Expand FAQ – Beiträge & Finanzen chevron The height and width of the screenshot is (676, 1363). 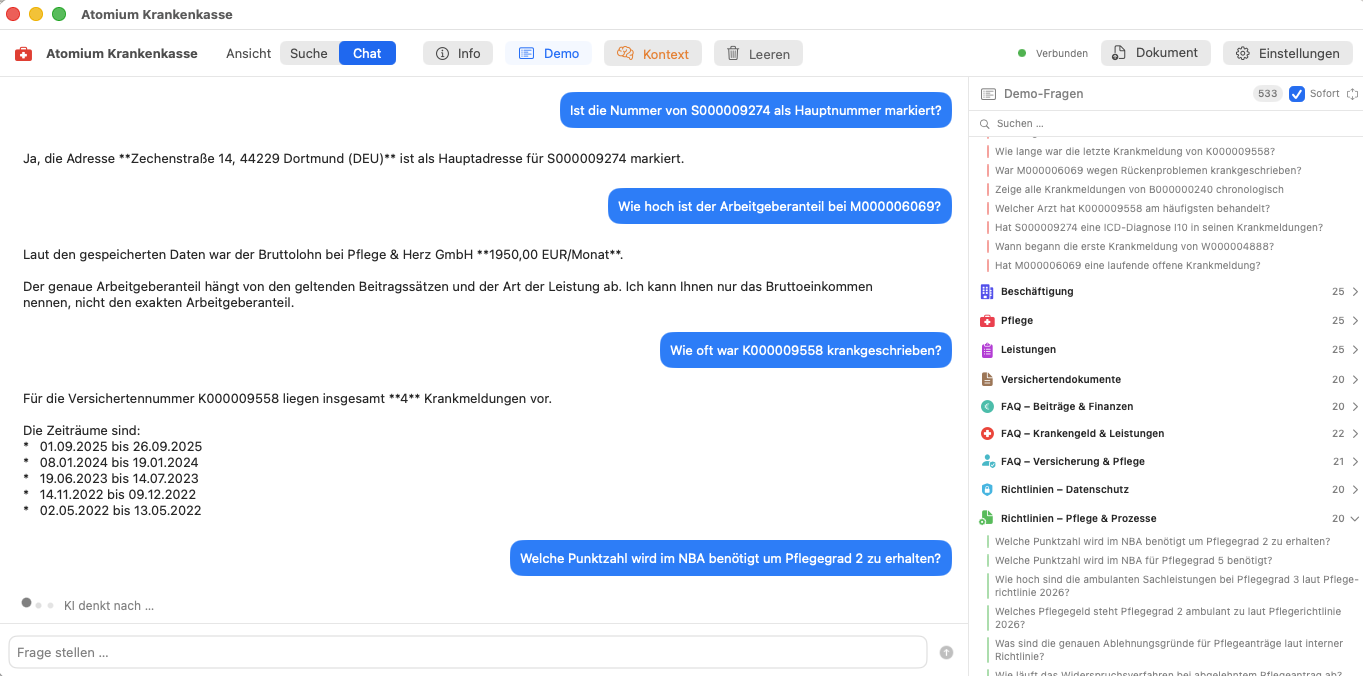tap(1355, 407)
